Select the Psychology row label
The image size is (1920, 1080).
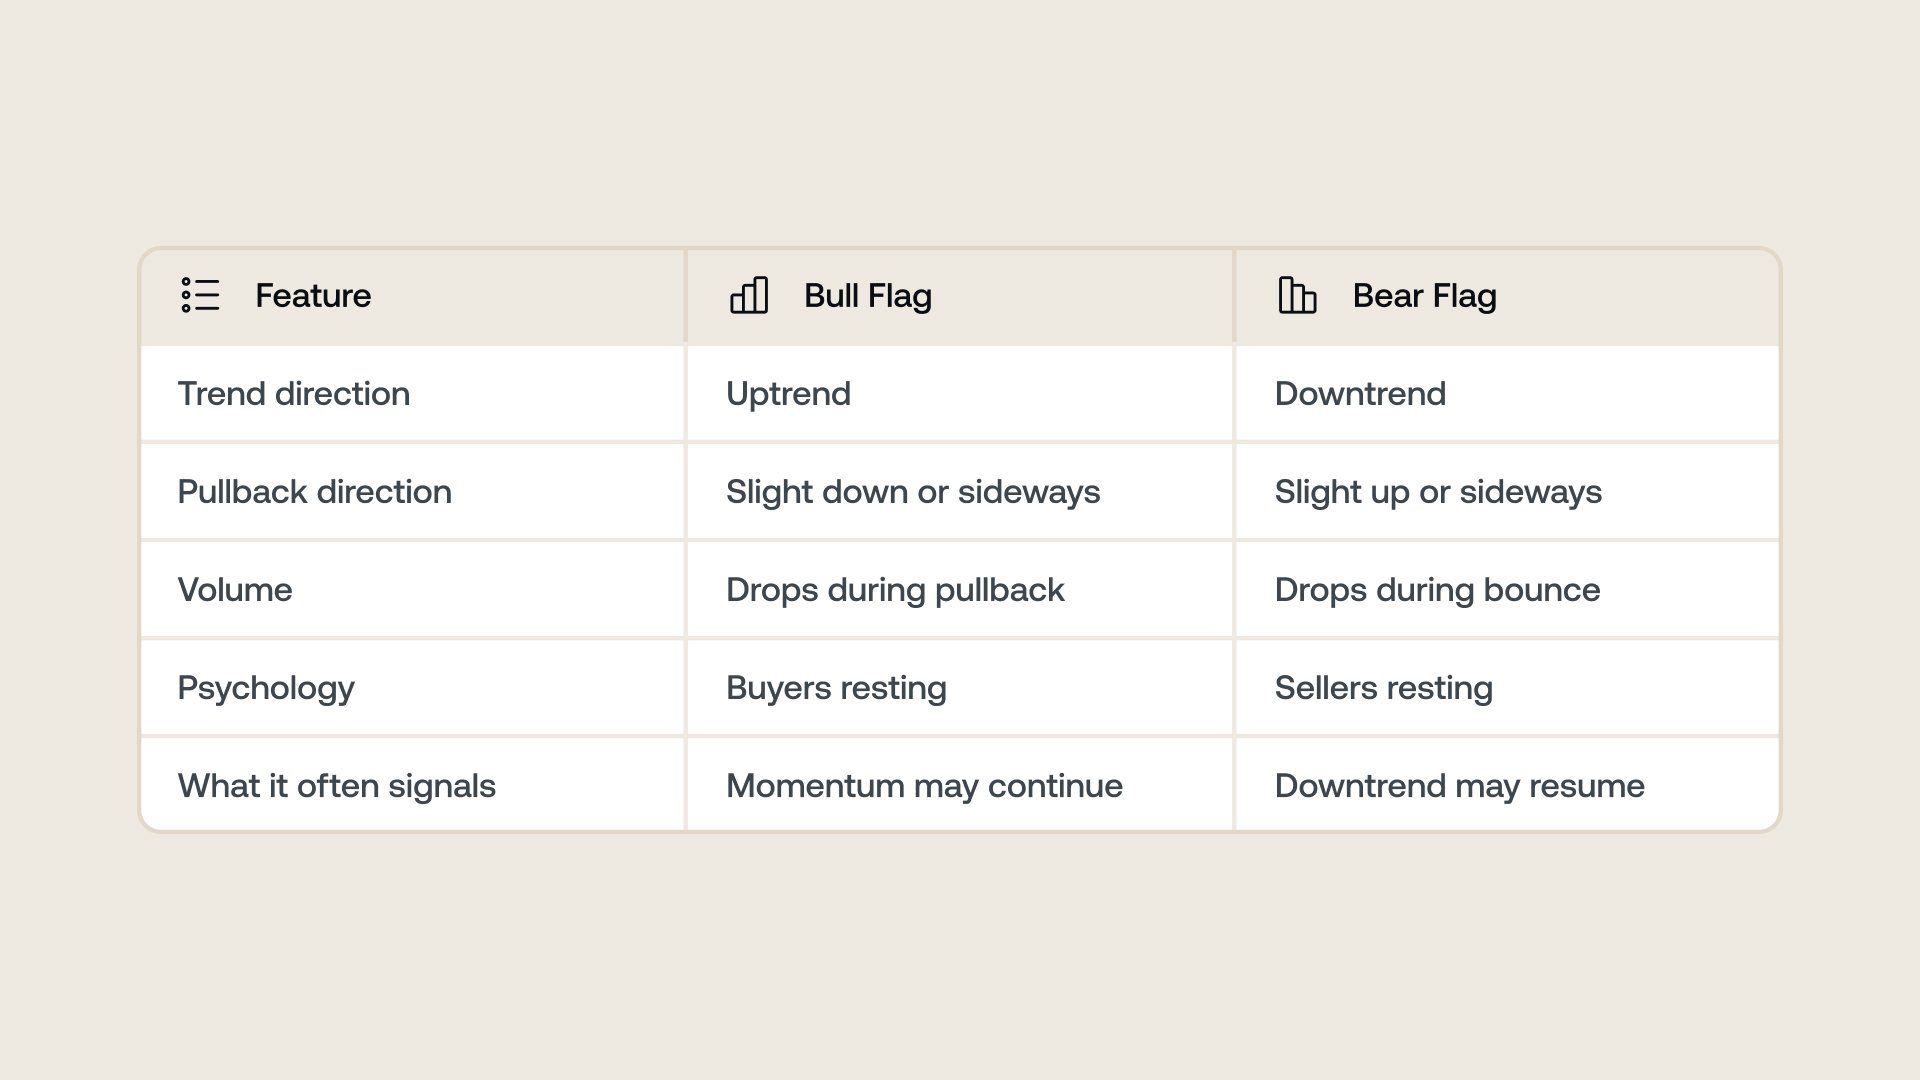(266, 687)
